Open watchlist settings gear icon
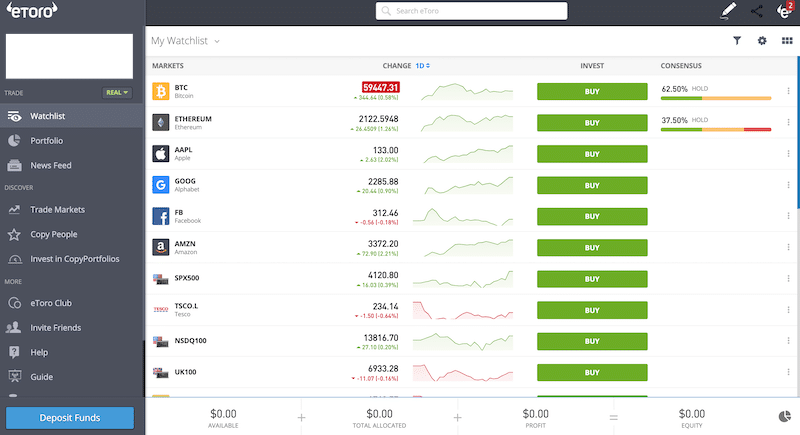The width and height of the screenshot is (800, 435). click(x=762, y=41)
